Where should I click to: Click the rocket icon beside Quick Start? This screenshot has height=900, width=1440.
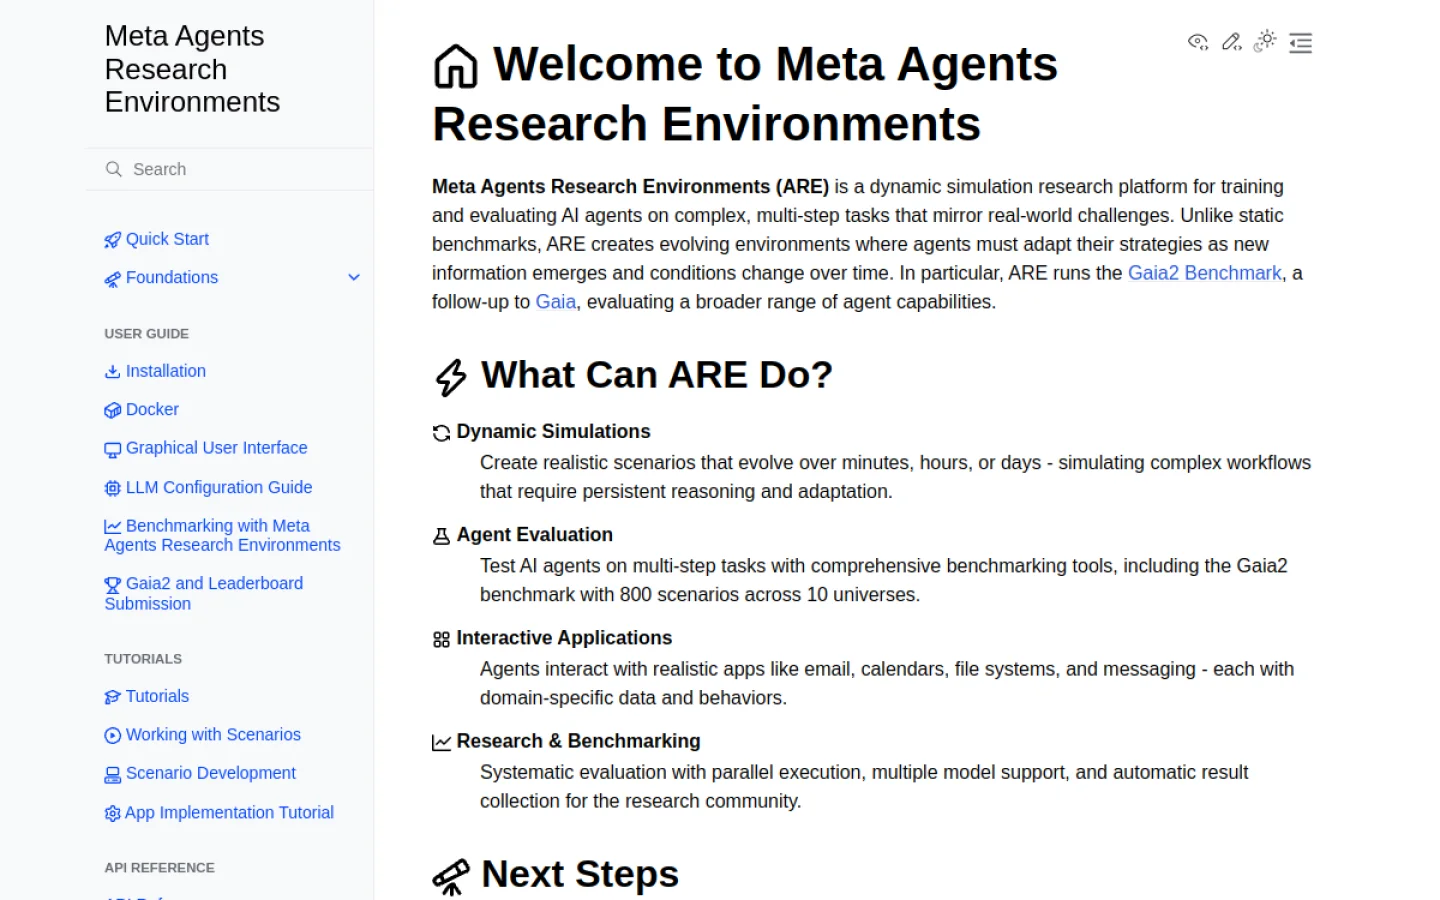113,240
